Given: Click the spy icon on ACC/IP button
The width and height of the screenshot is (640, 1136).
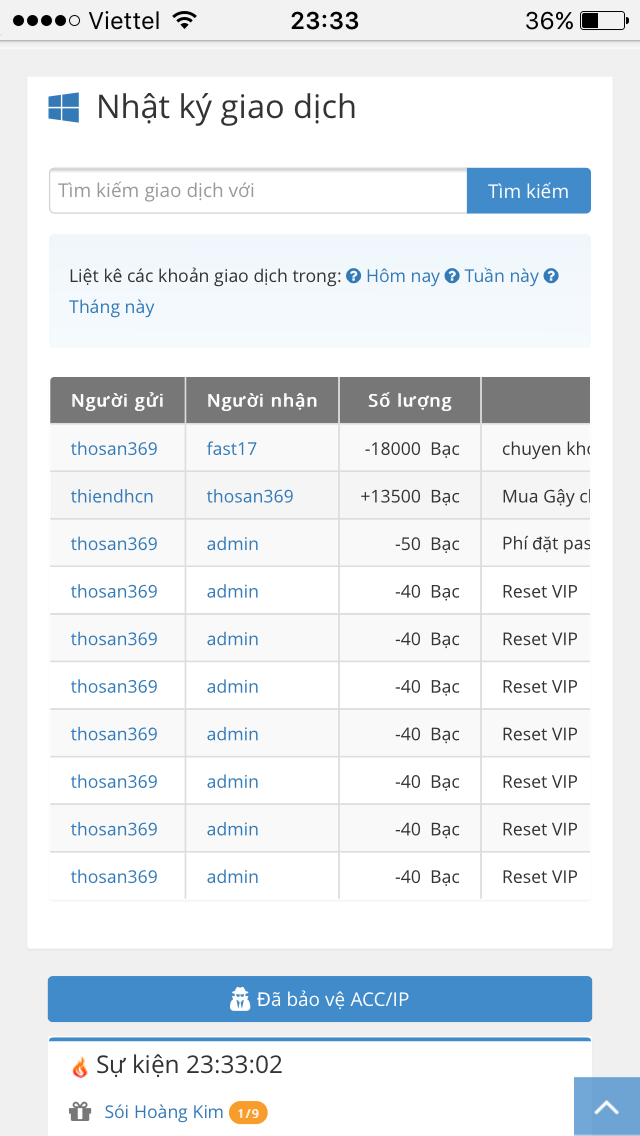Looking at the screenshot, I should [x=239, y=1000].
